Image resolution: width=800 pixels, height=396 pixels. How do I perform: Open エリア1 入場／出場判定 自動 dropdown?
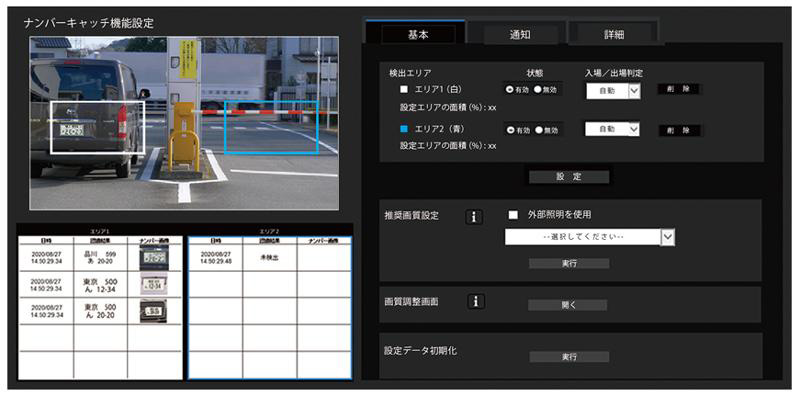coord(613,91)
